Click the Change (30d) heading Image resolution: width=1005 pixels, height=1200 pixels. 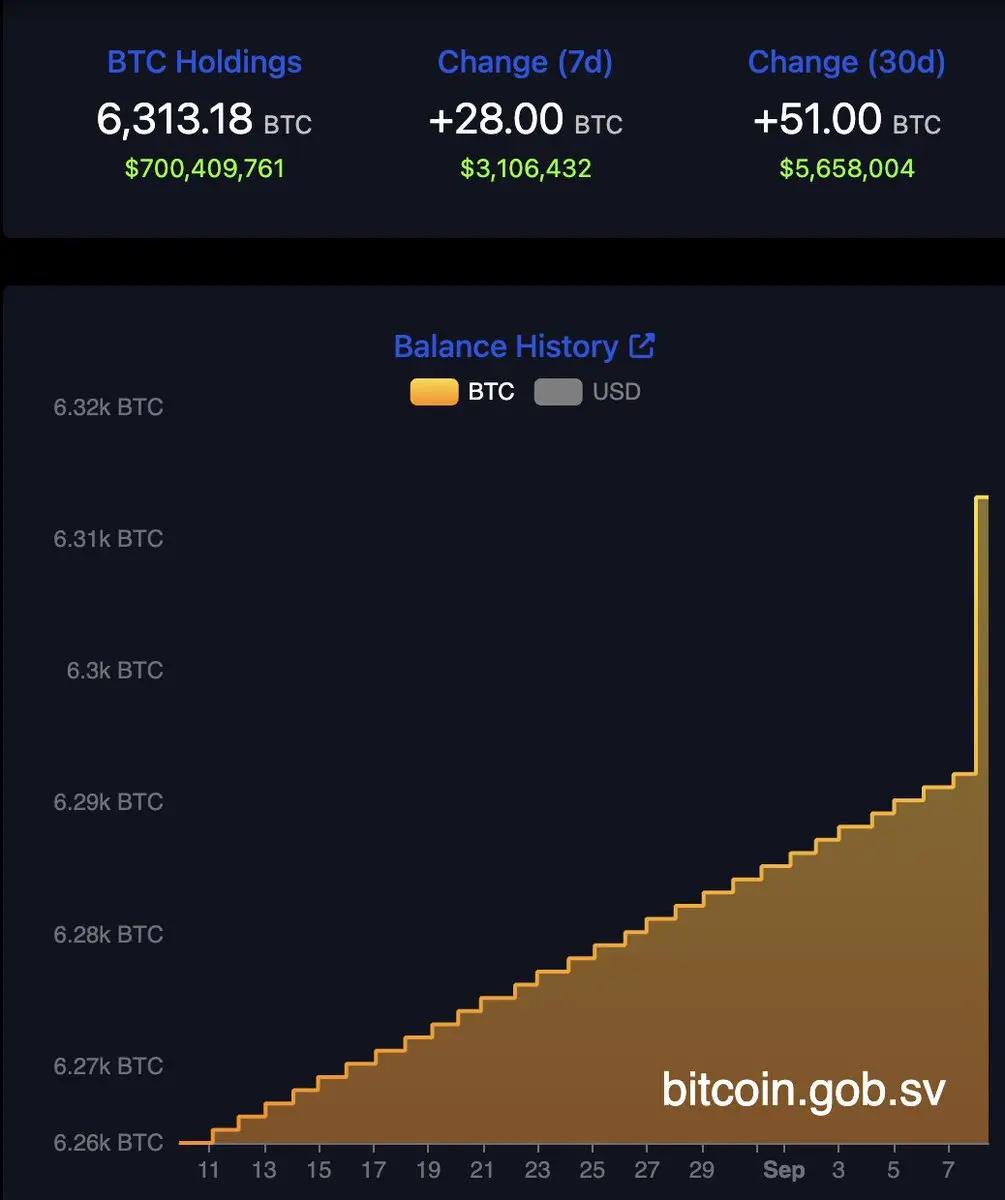pyautogui.click(x=846, y=62)
